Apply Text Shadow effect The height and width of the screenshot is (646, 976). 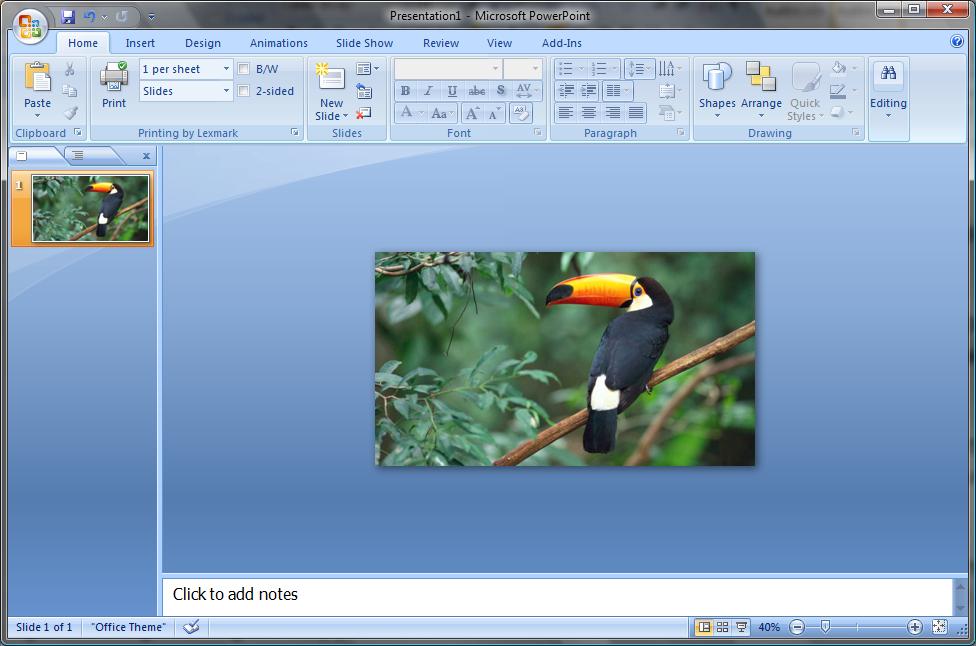pyautogui.click(x=500, y=91)
